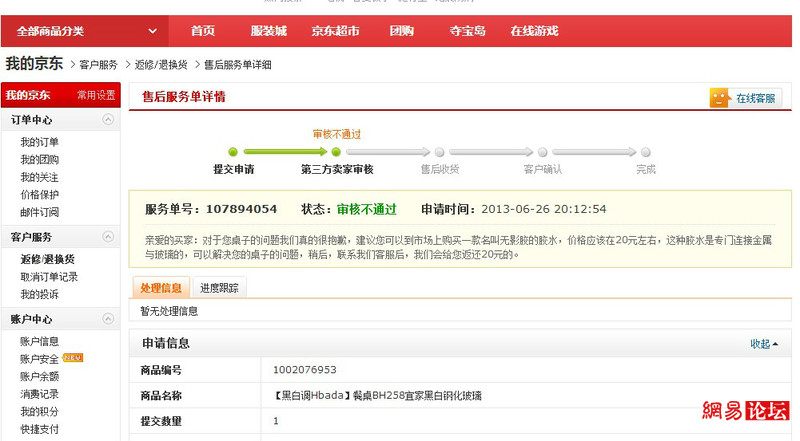The width and height of the screenshot is (800, 441).
Task: Click the 客户服务 breadcrumb link
Action: click(x=98, y=65)
